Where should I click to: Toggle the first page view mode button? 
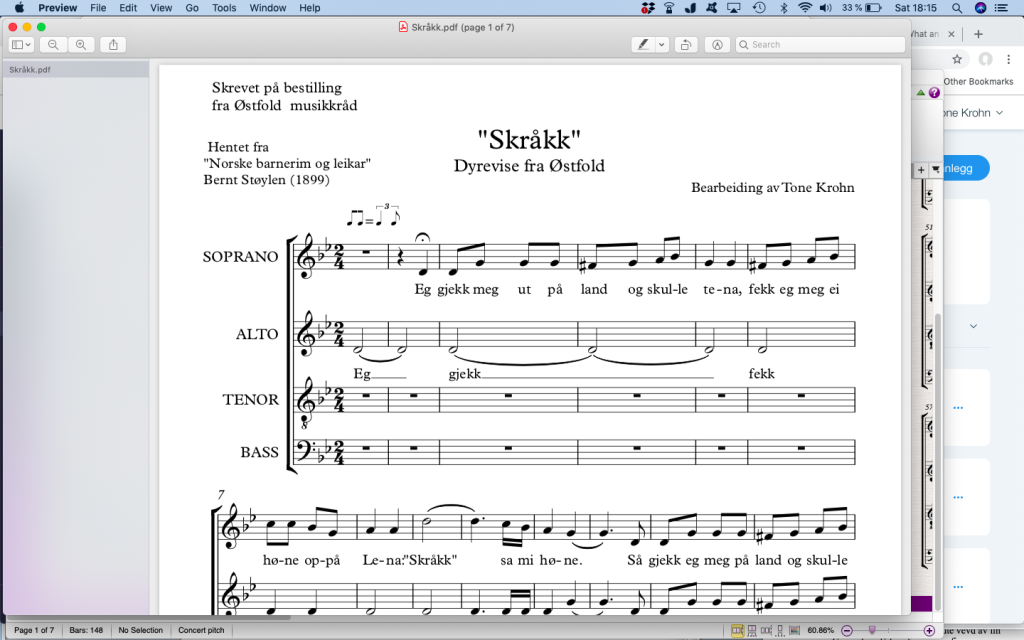tap(738, 630)
